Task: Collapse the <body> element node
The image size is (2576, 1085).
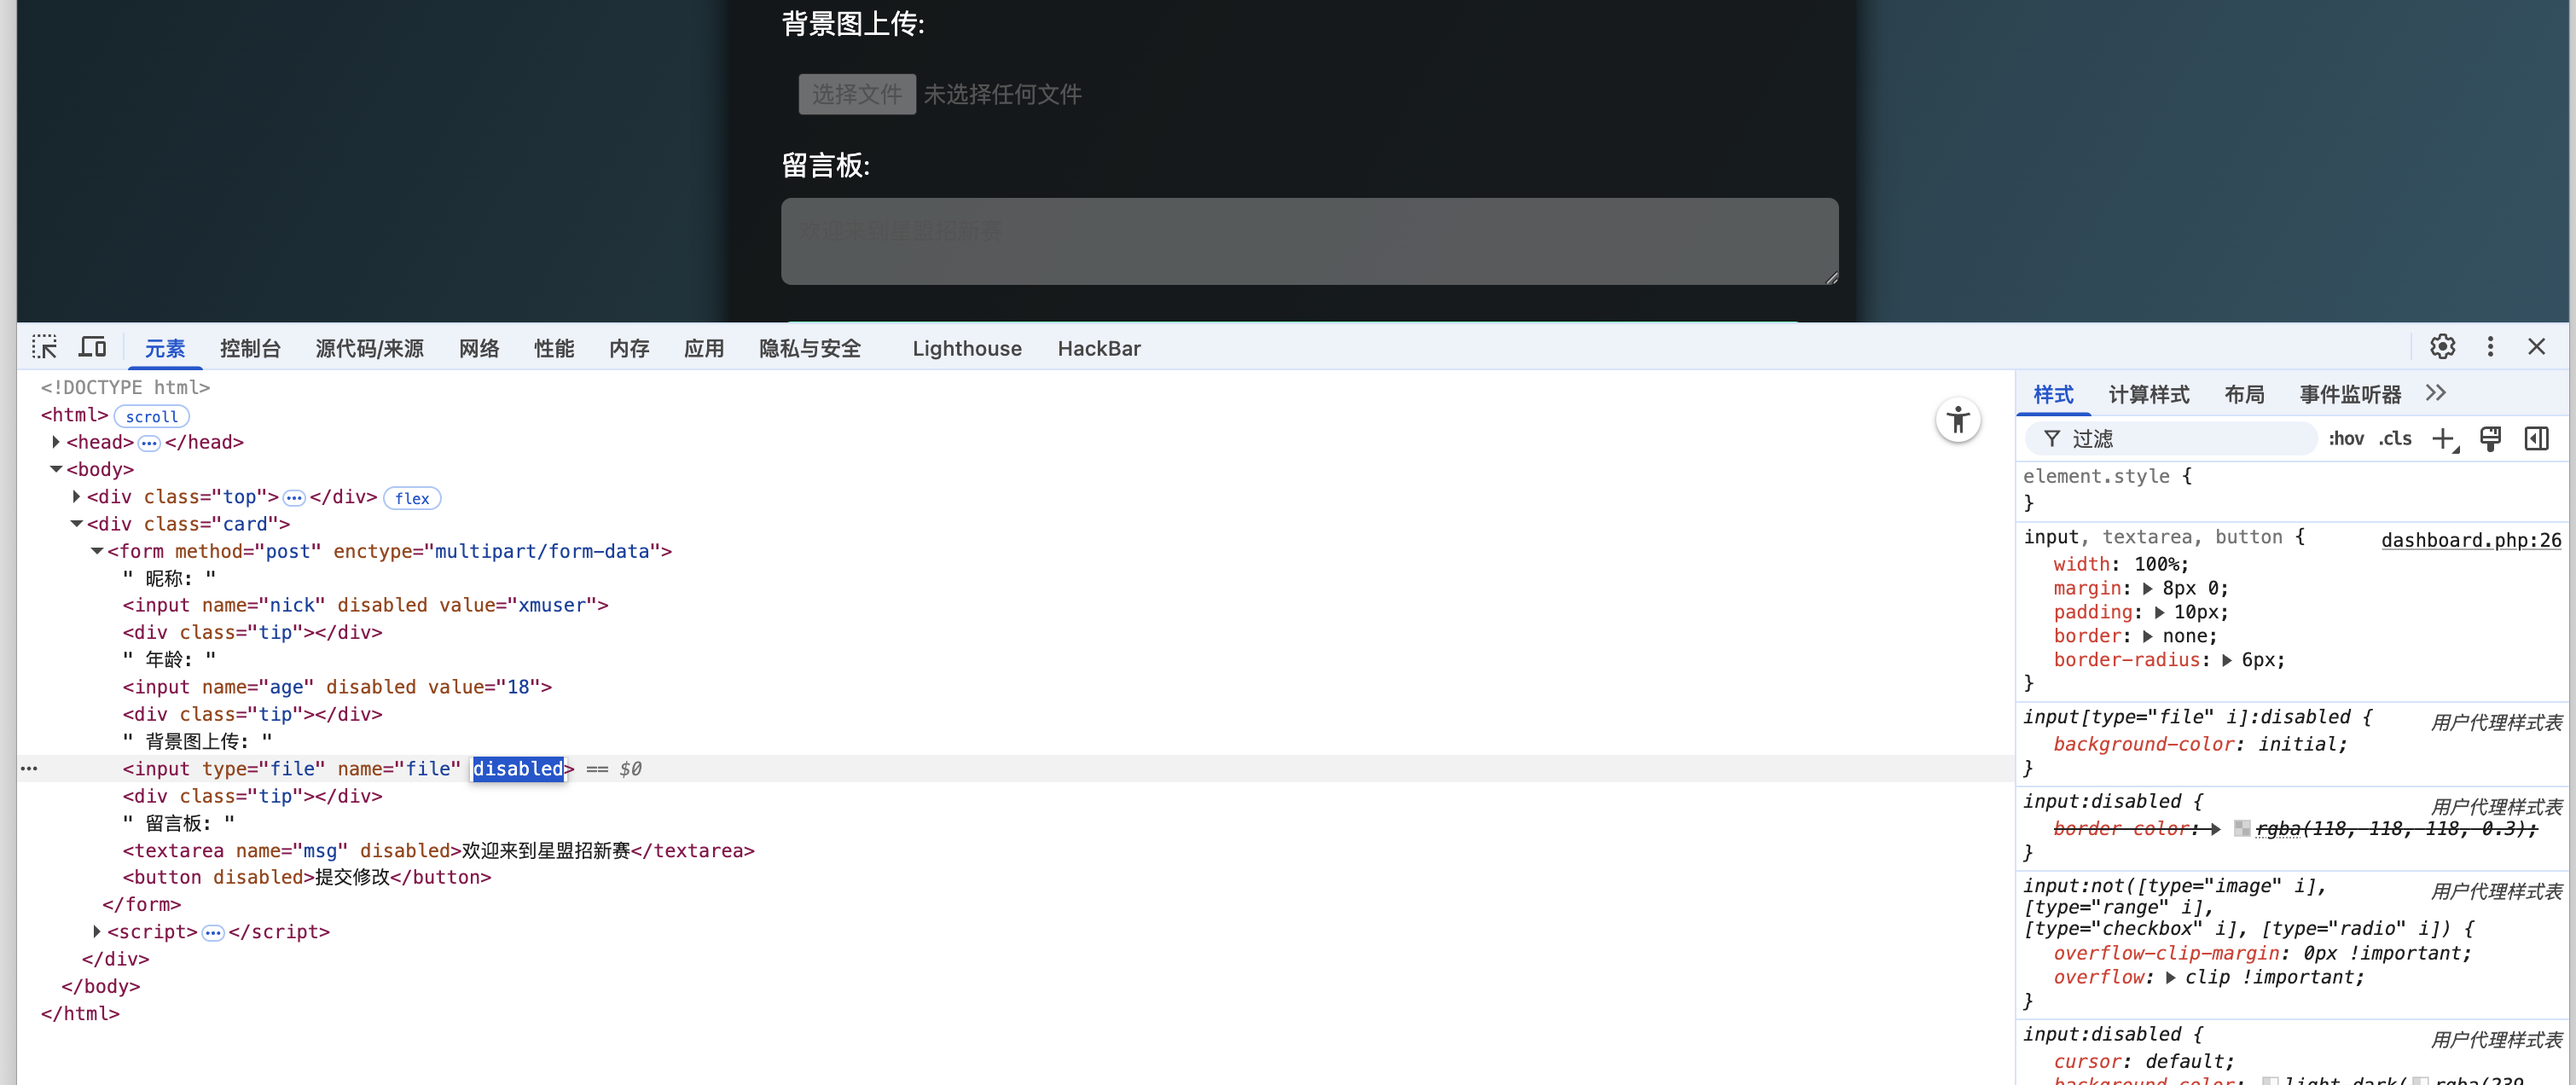Action: (56, 469)
